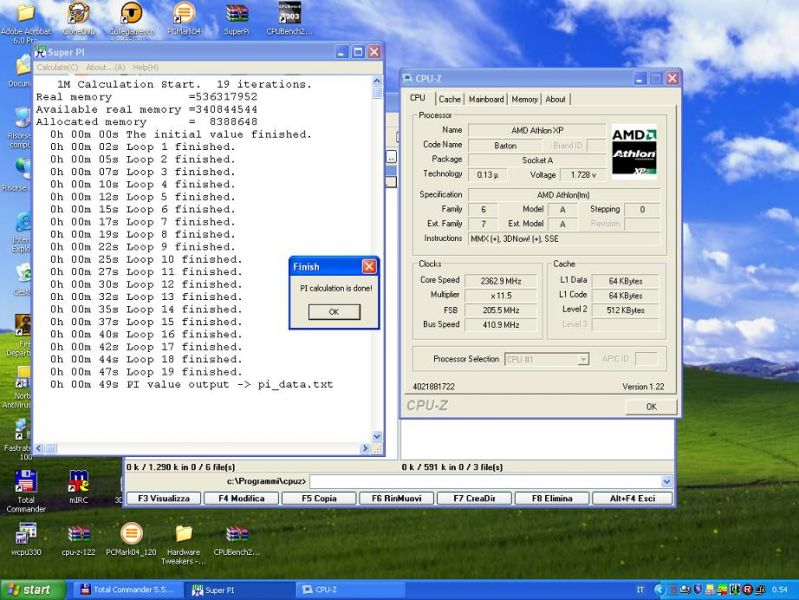799x600 pixels.
Task: Select the CPU tab in CPU-Z
Action: point(418,98)
